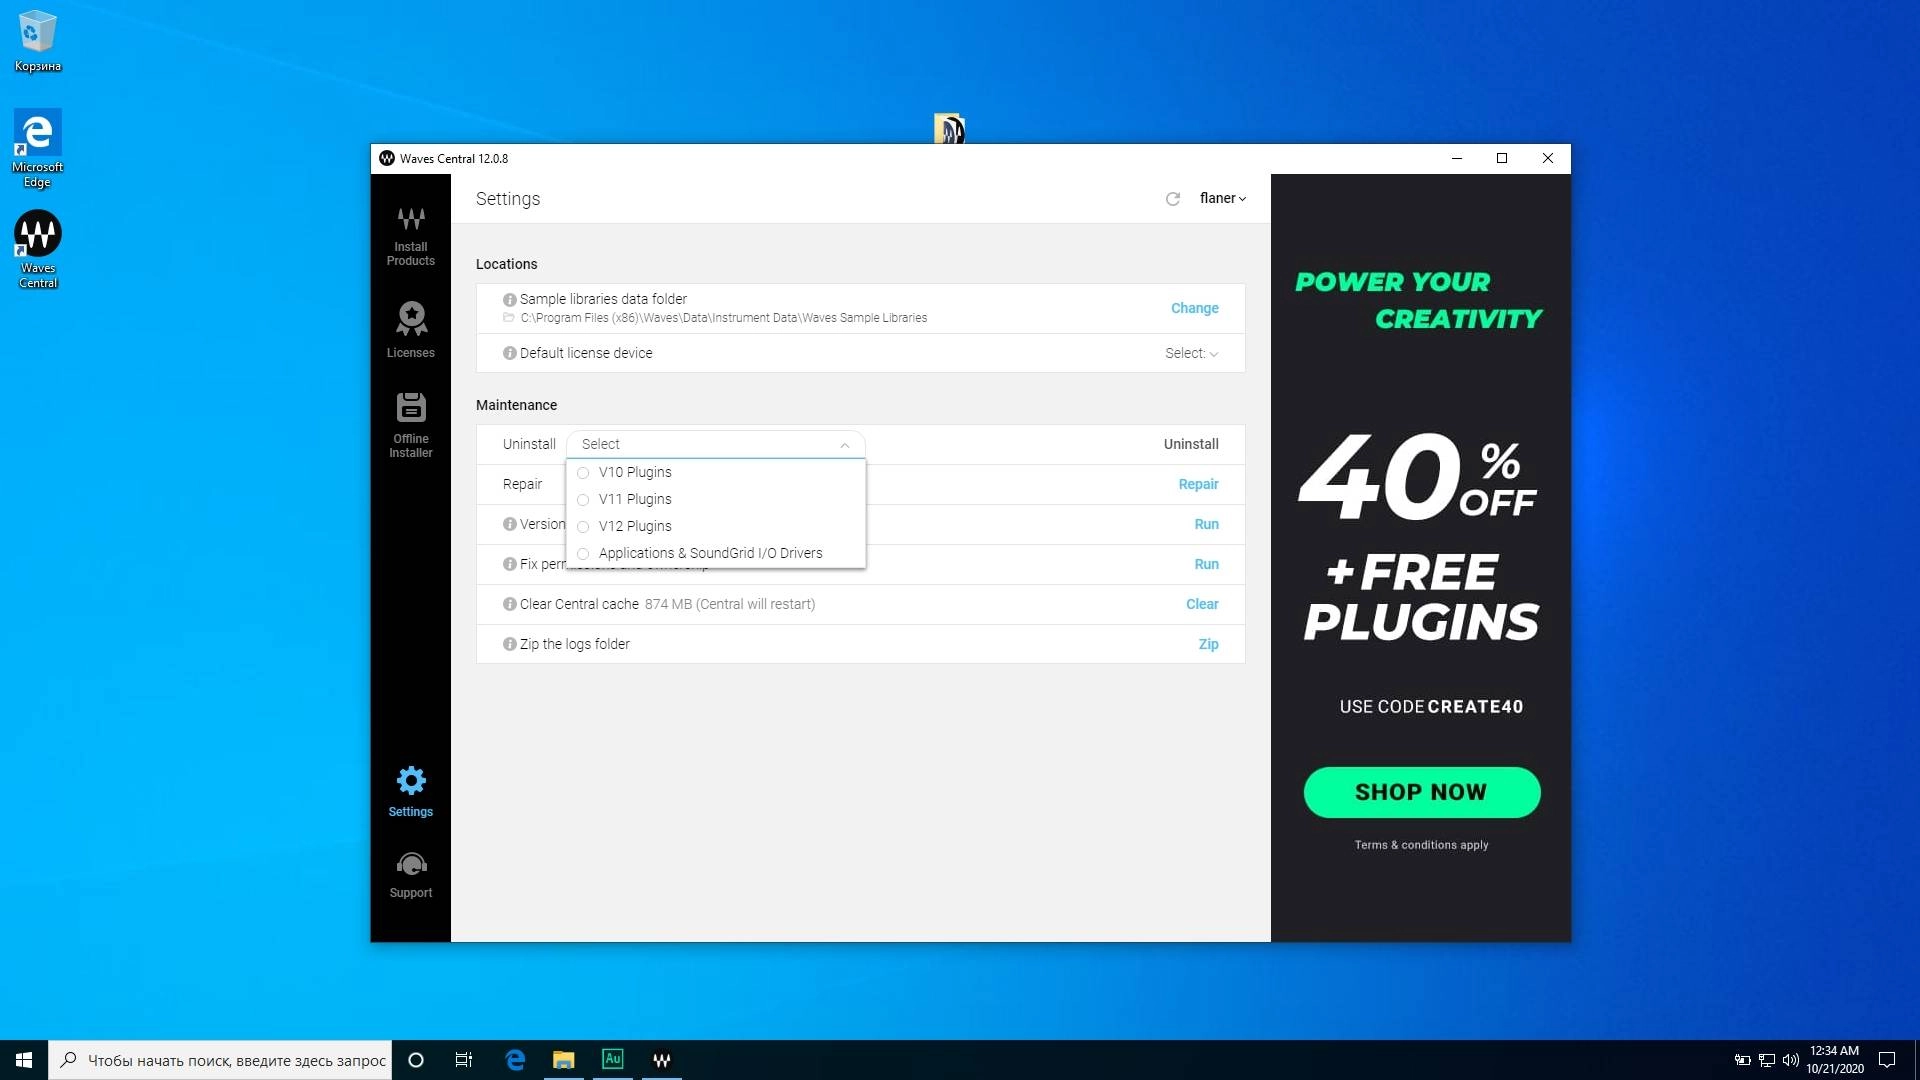Click Run for the Version row
Image resolution: width=1920 pixels, height=1080 pixels.
1206,524
